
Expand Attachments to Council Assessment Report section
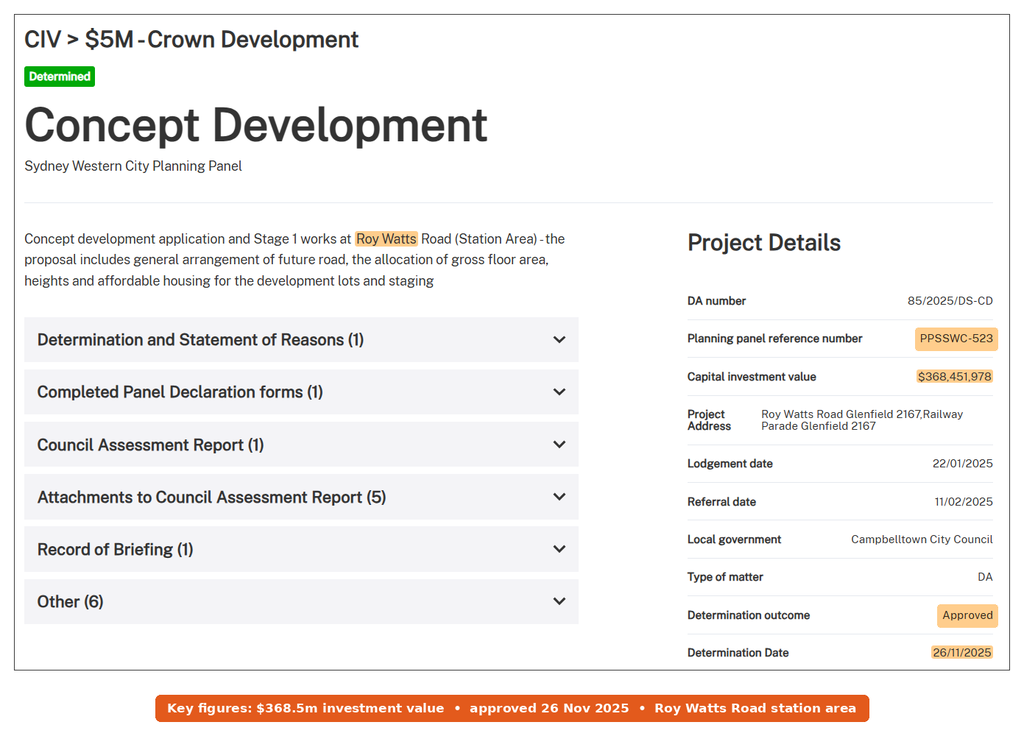(301, 497)
